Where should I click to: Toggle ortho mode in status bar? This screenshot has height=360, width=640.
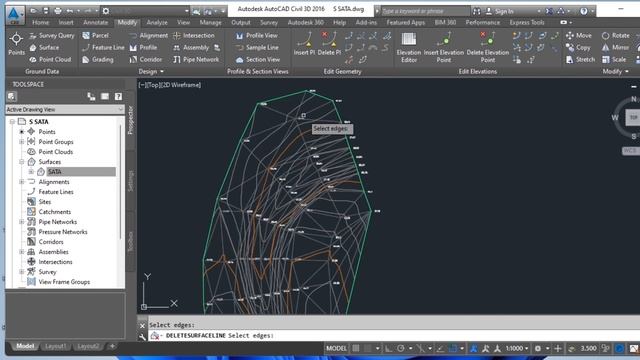(x=389, y=348)
